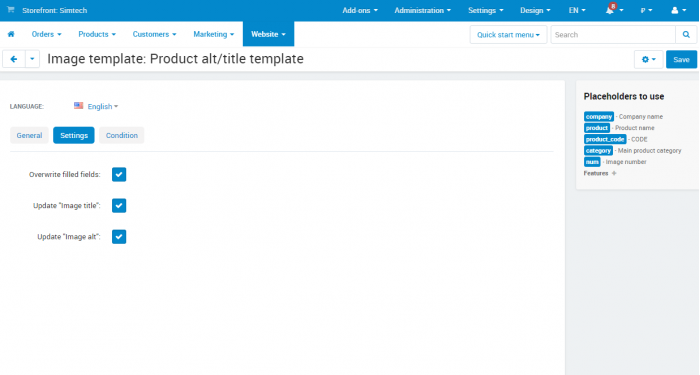This screenshot has width=700, height=375.
Task: Open the user account icon menu
Action: 679,10
